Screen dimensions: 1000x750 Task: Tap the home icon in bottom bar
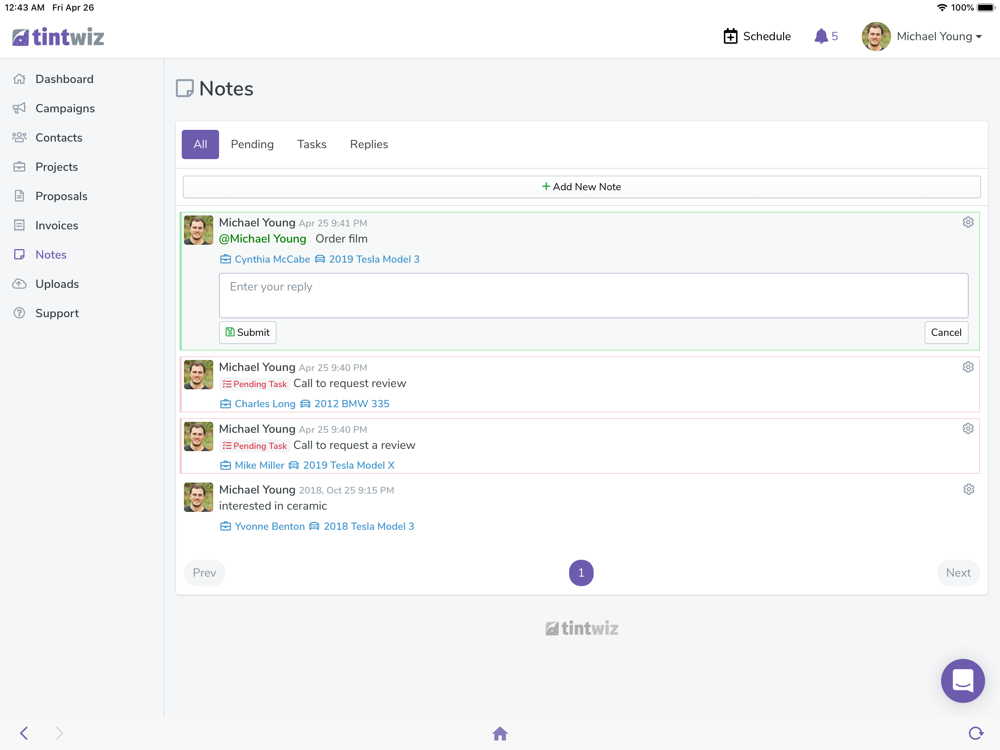click(x=500, y=733)
